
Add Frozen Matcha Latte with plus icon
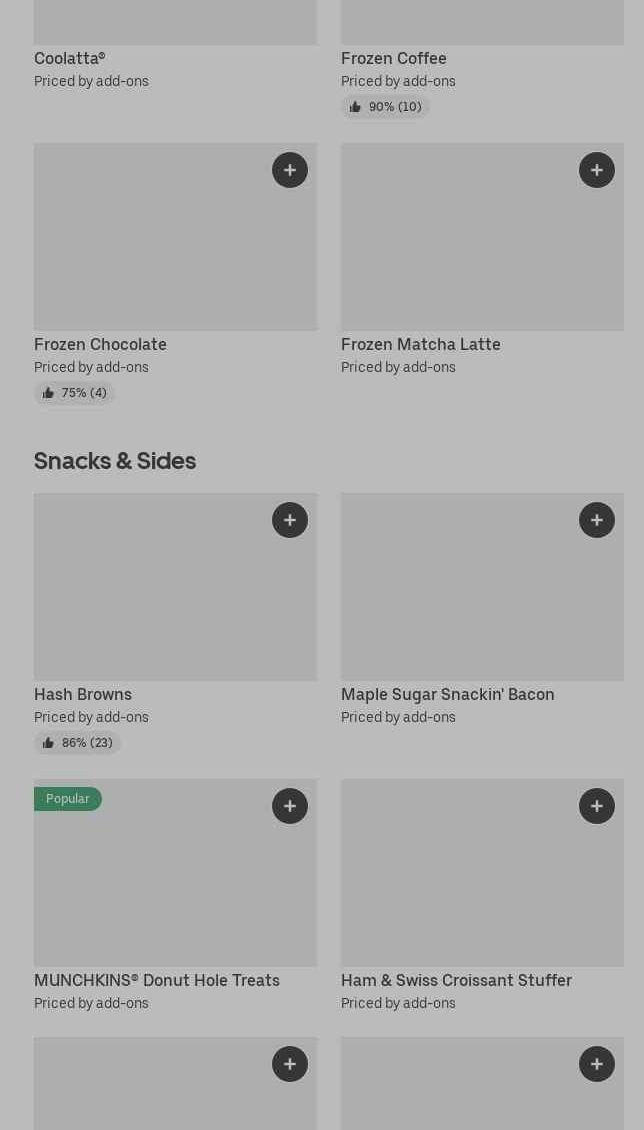[597, 170]
